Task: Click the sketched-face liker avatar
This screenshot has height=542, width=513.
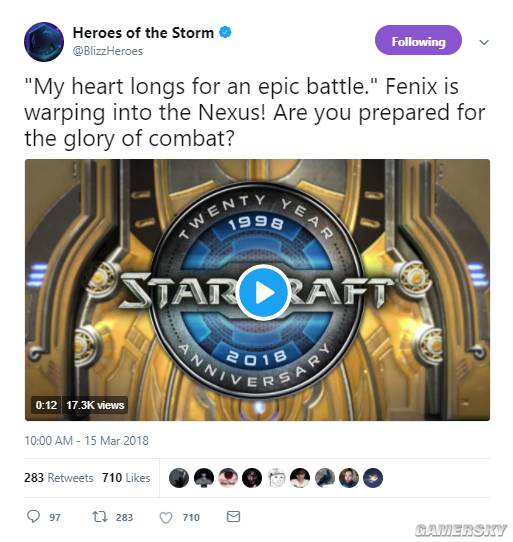Action: (x=276, y=478)
